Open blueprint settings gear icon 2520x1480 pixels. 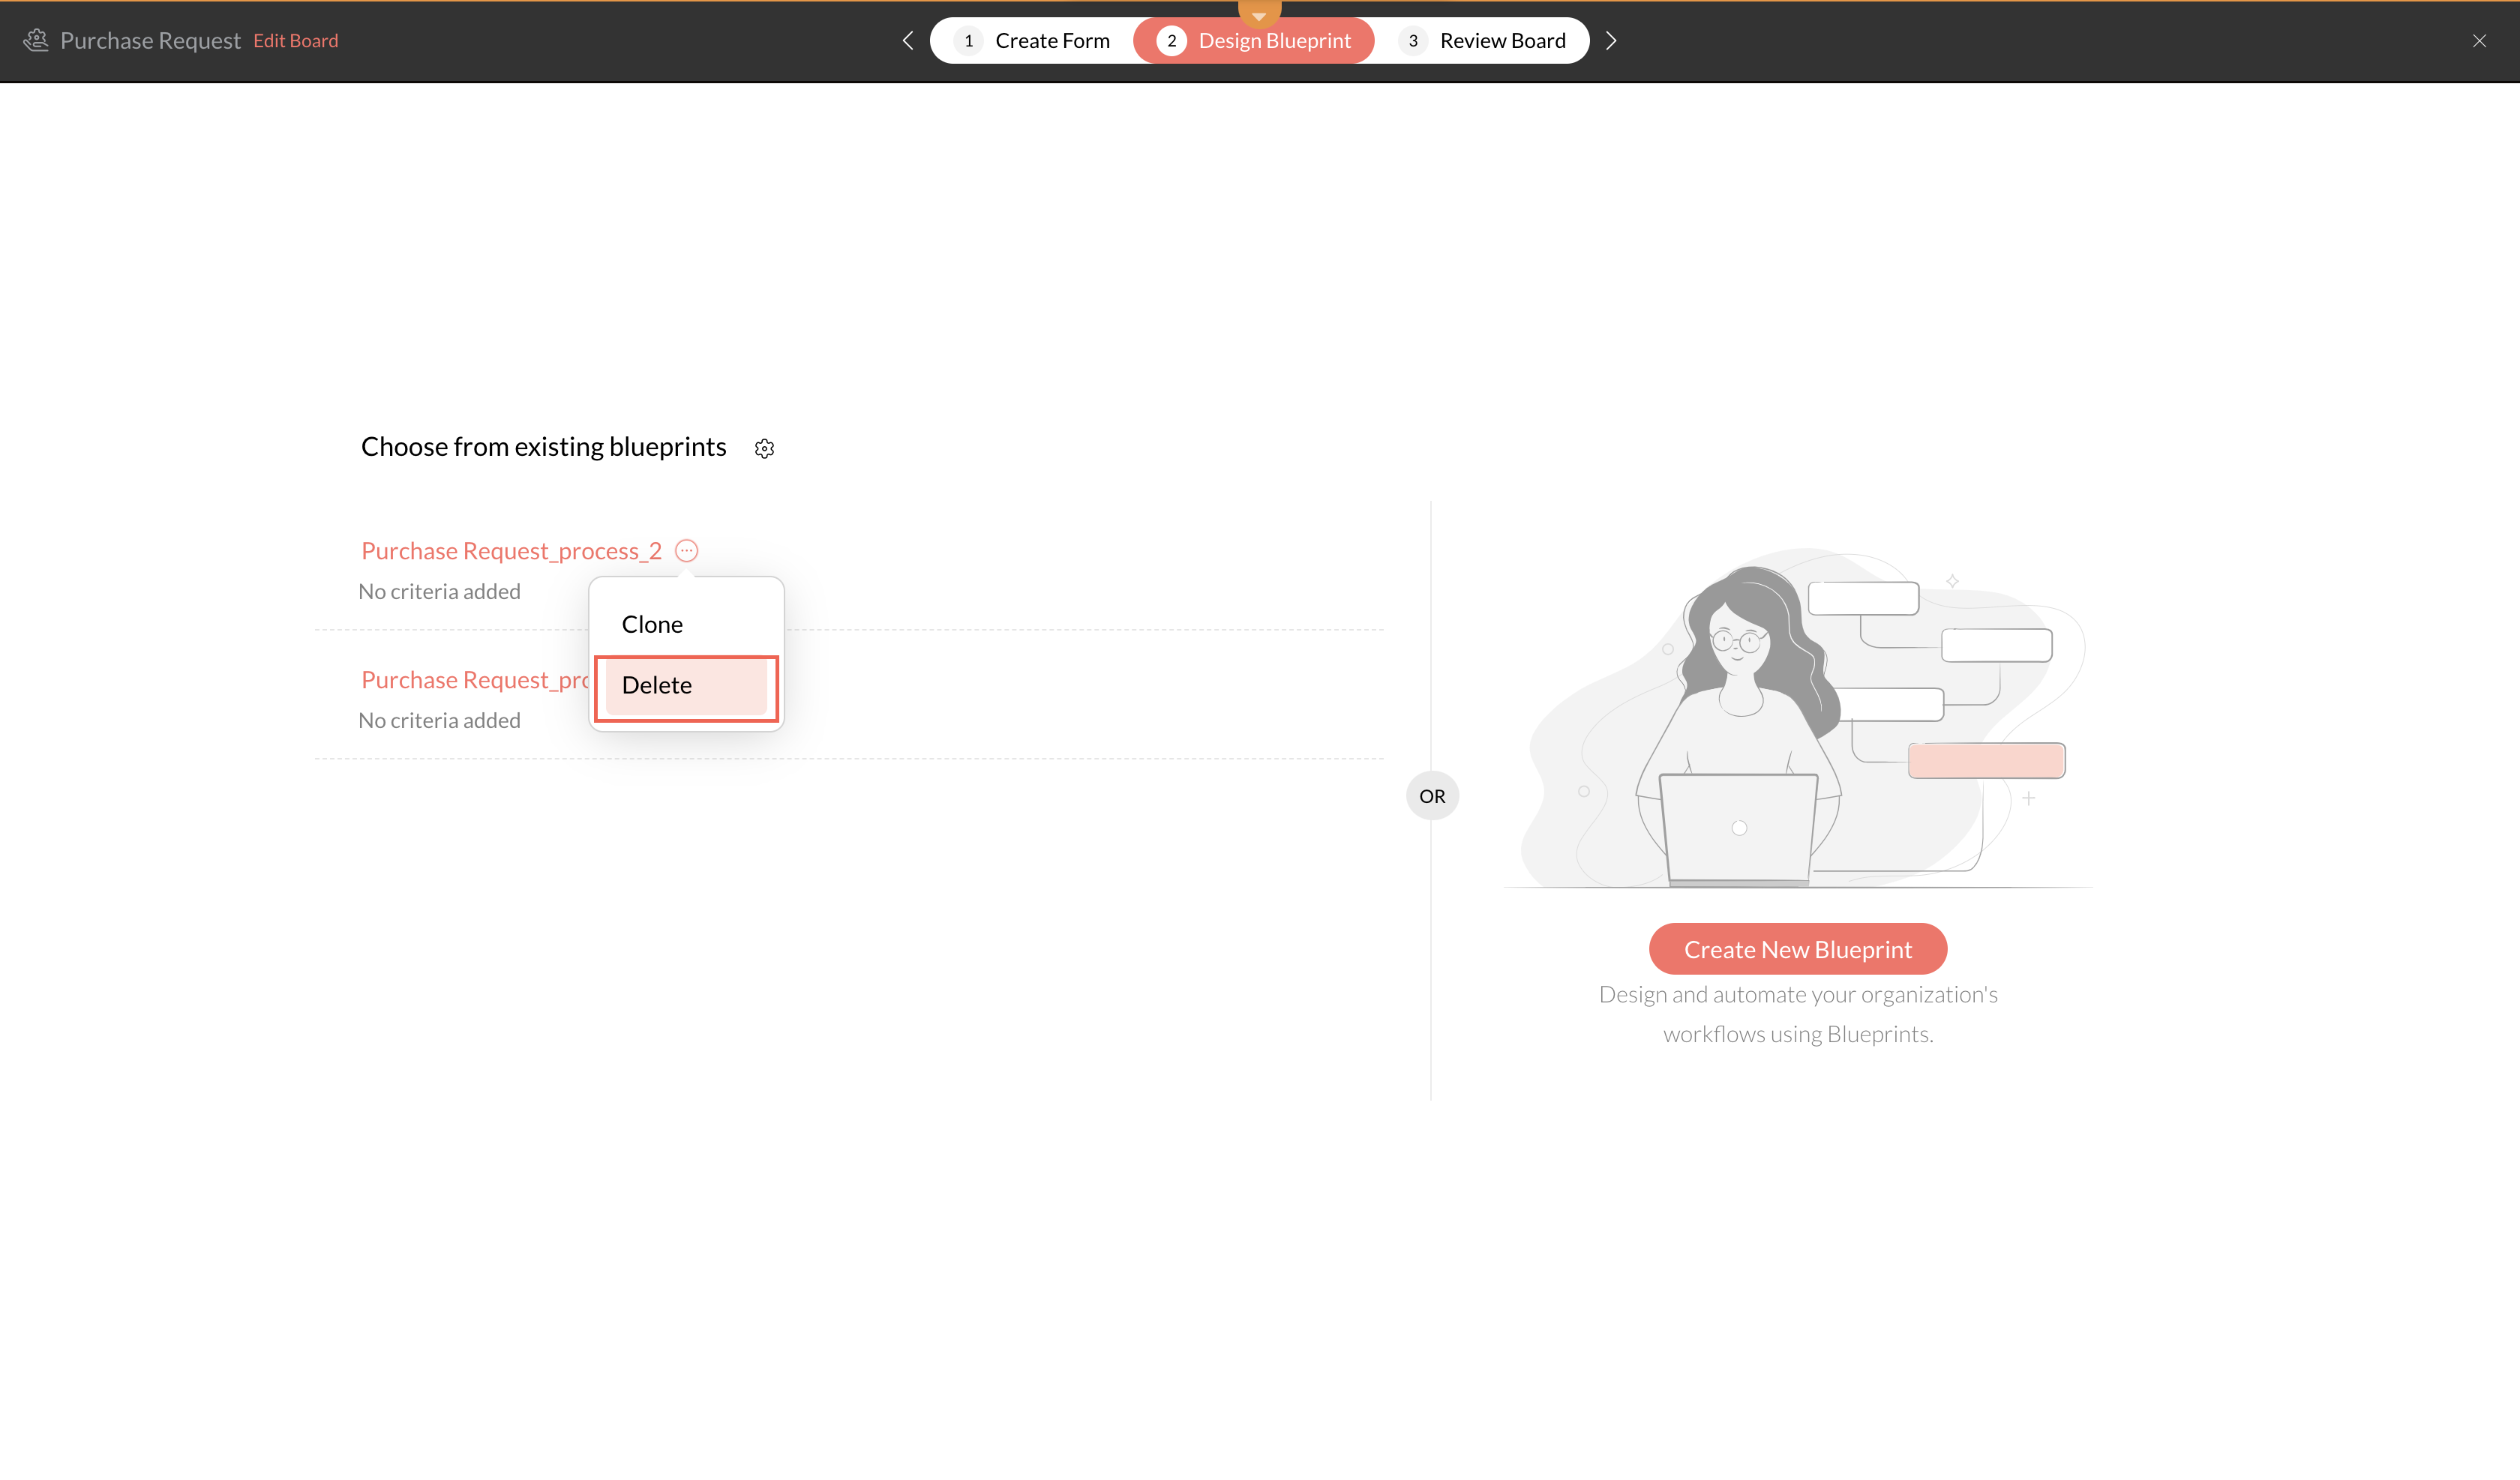[x=764, y=448]
